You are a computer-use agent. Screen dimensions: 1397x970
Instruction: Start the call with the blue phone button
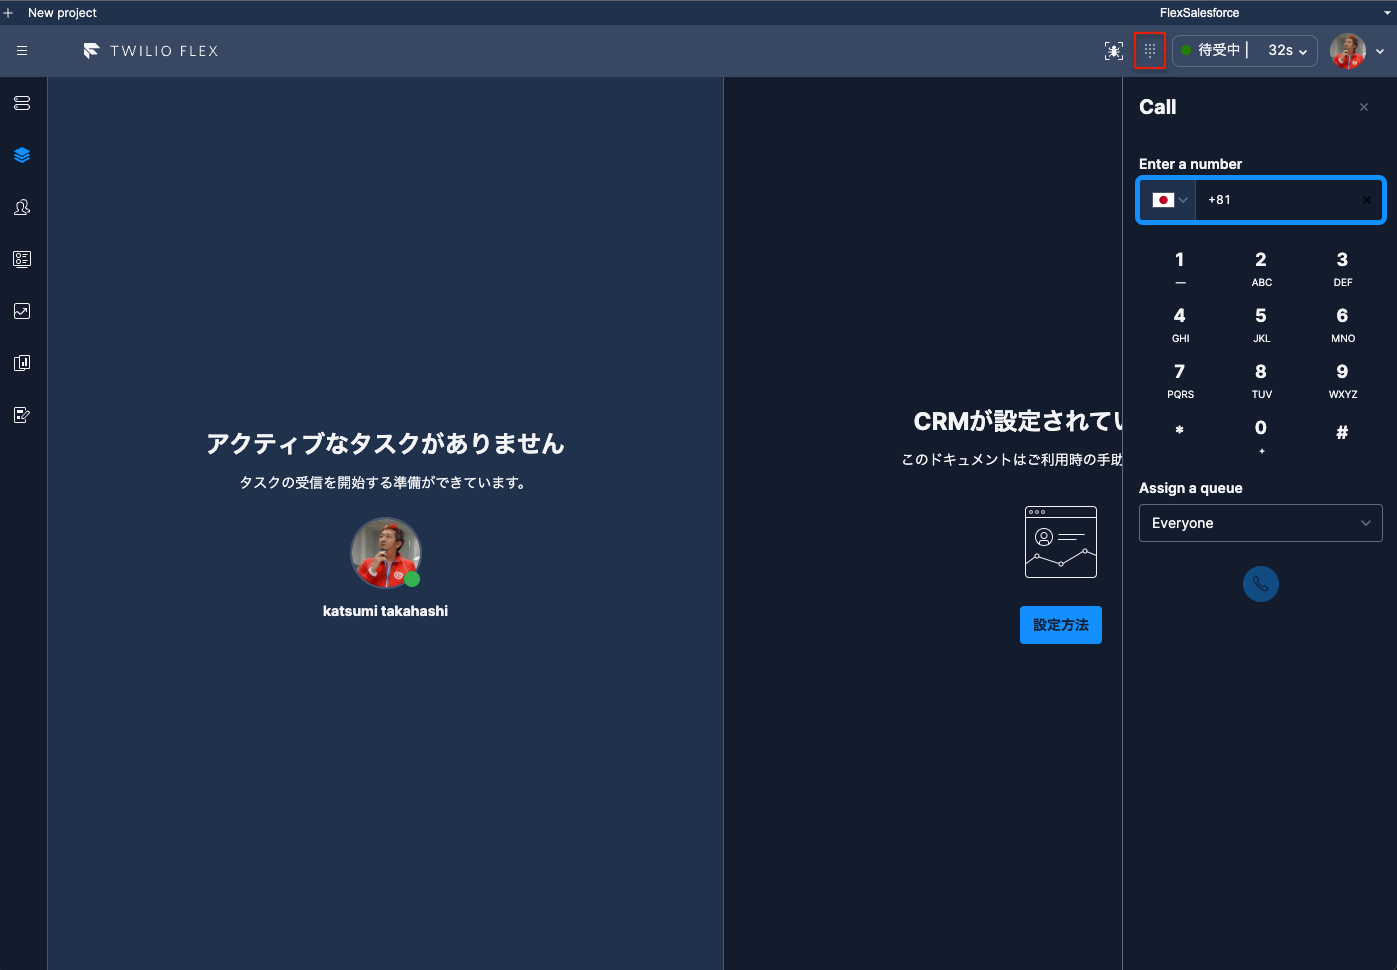pos(1261,584)
